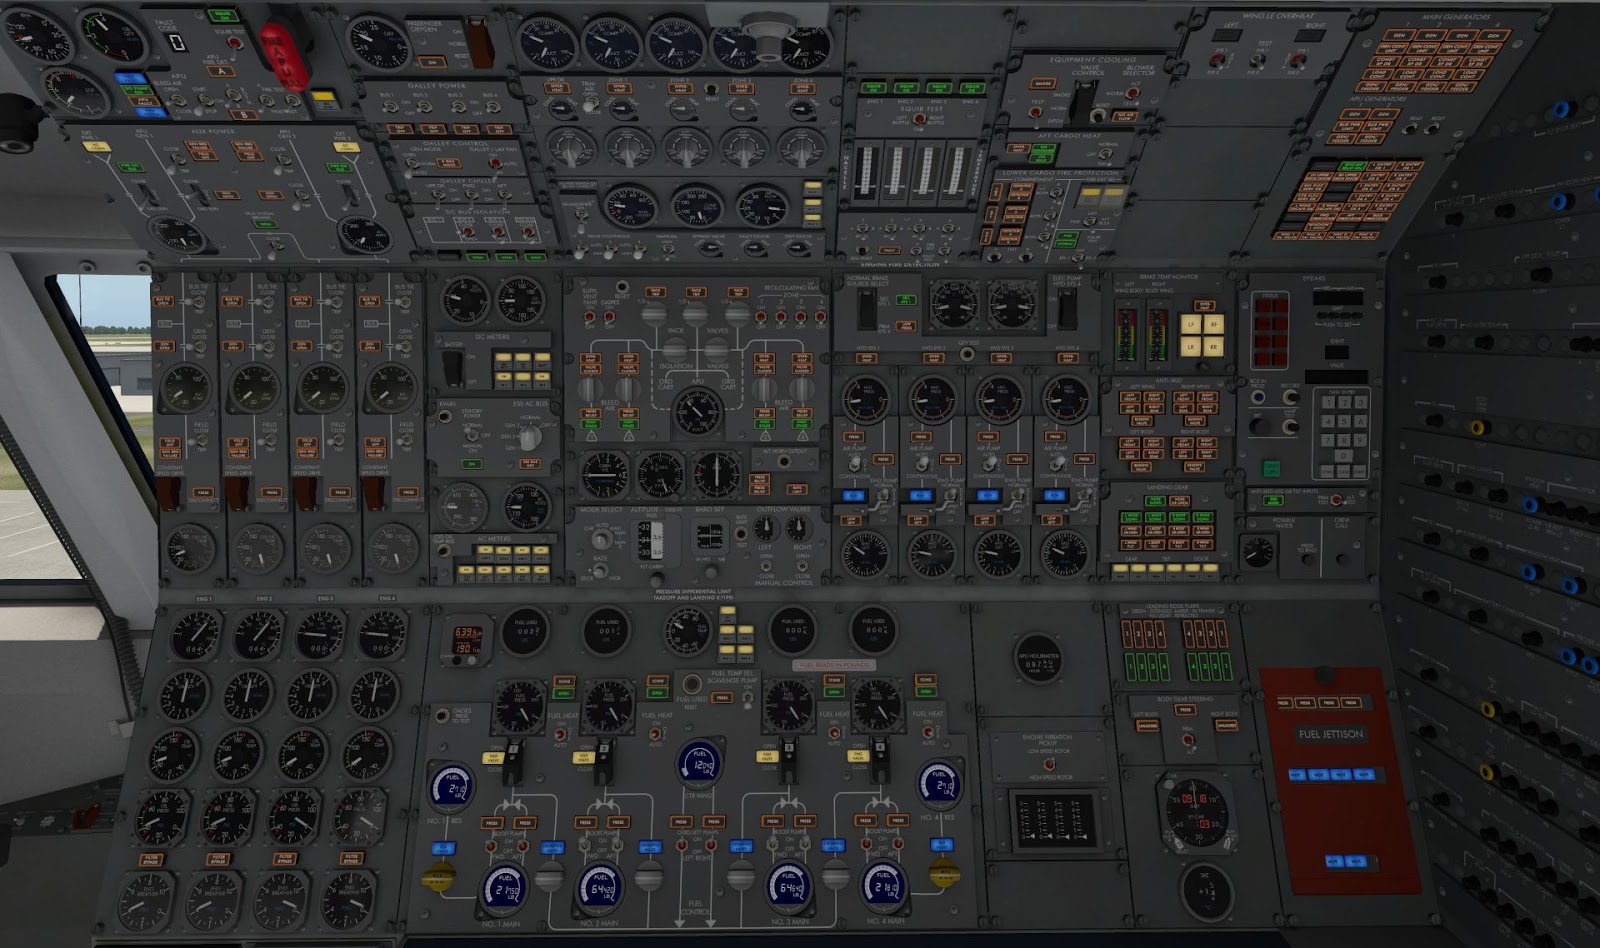1600x948 pixels.
Task: Click the FUEL JETTISON panel label
Action: click(x=1330, y=734)
